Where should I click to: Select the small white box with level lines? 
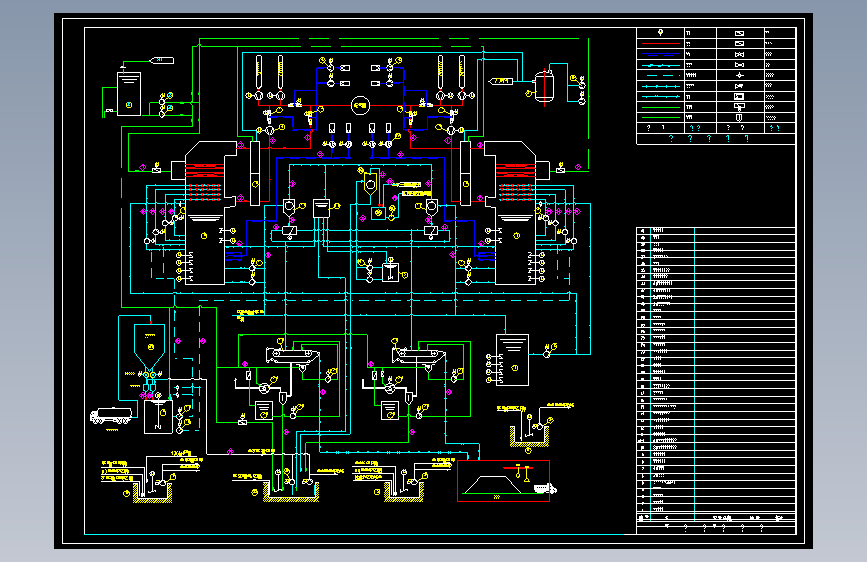pyautogui.click(x=321, y=209)
